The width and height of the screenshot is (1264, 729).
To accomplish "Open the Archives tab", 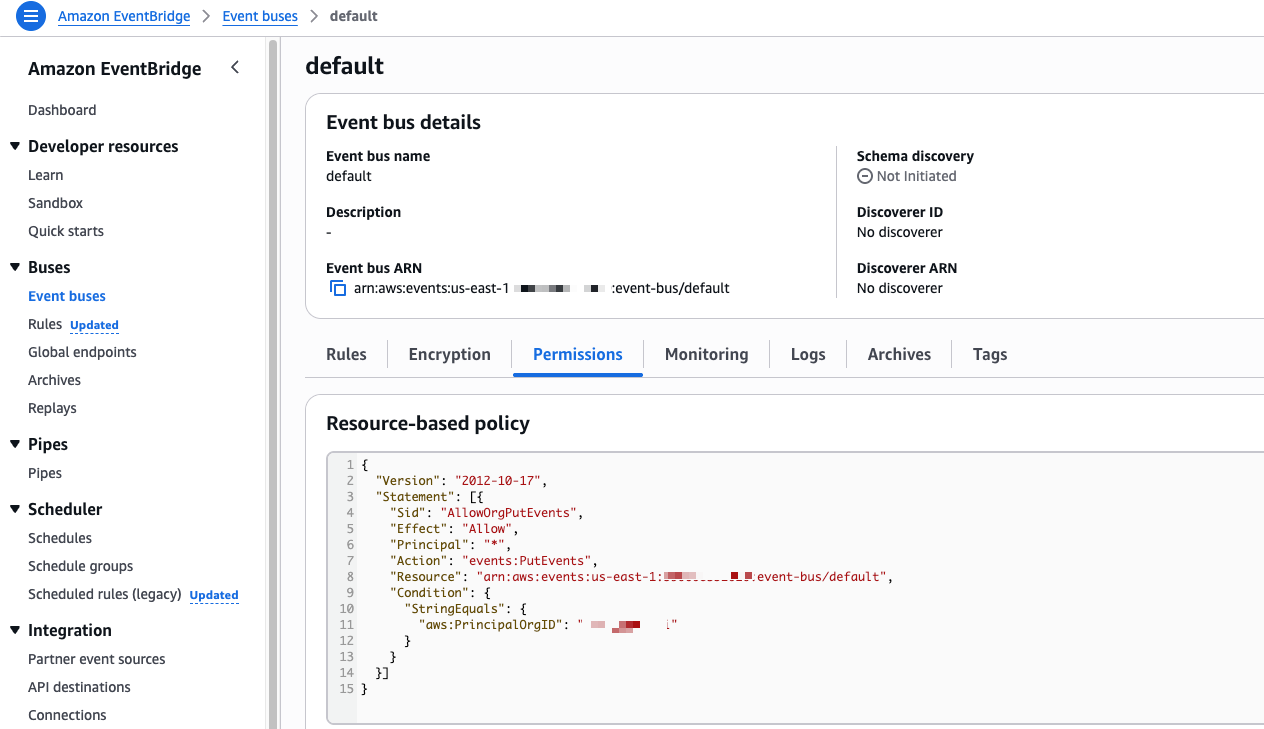I will [x=899, y=354].
